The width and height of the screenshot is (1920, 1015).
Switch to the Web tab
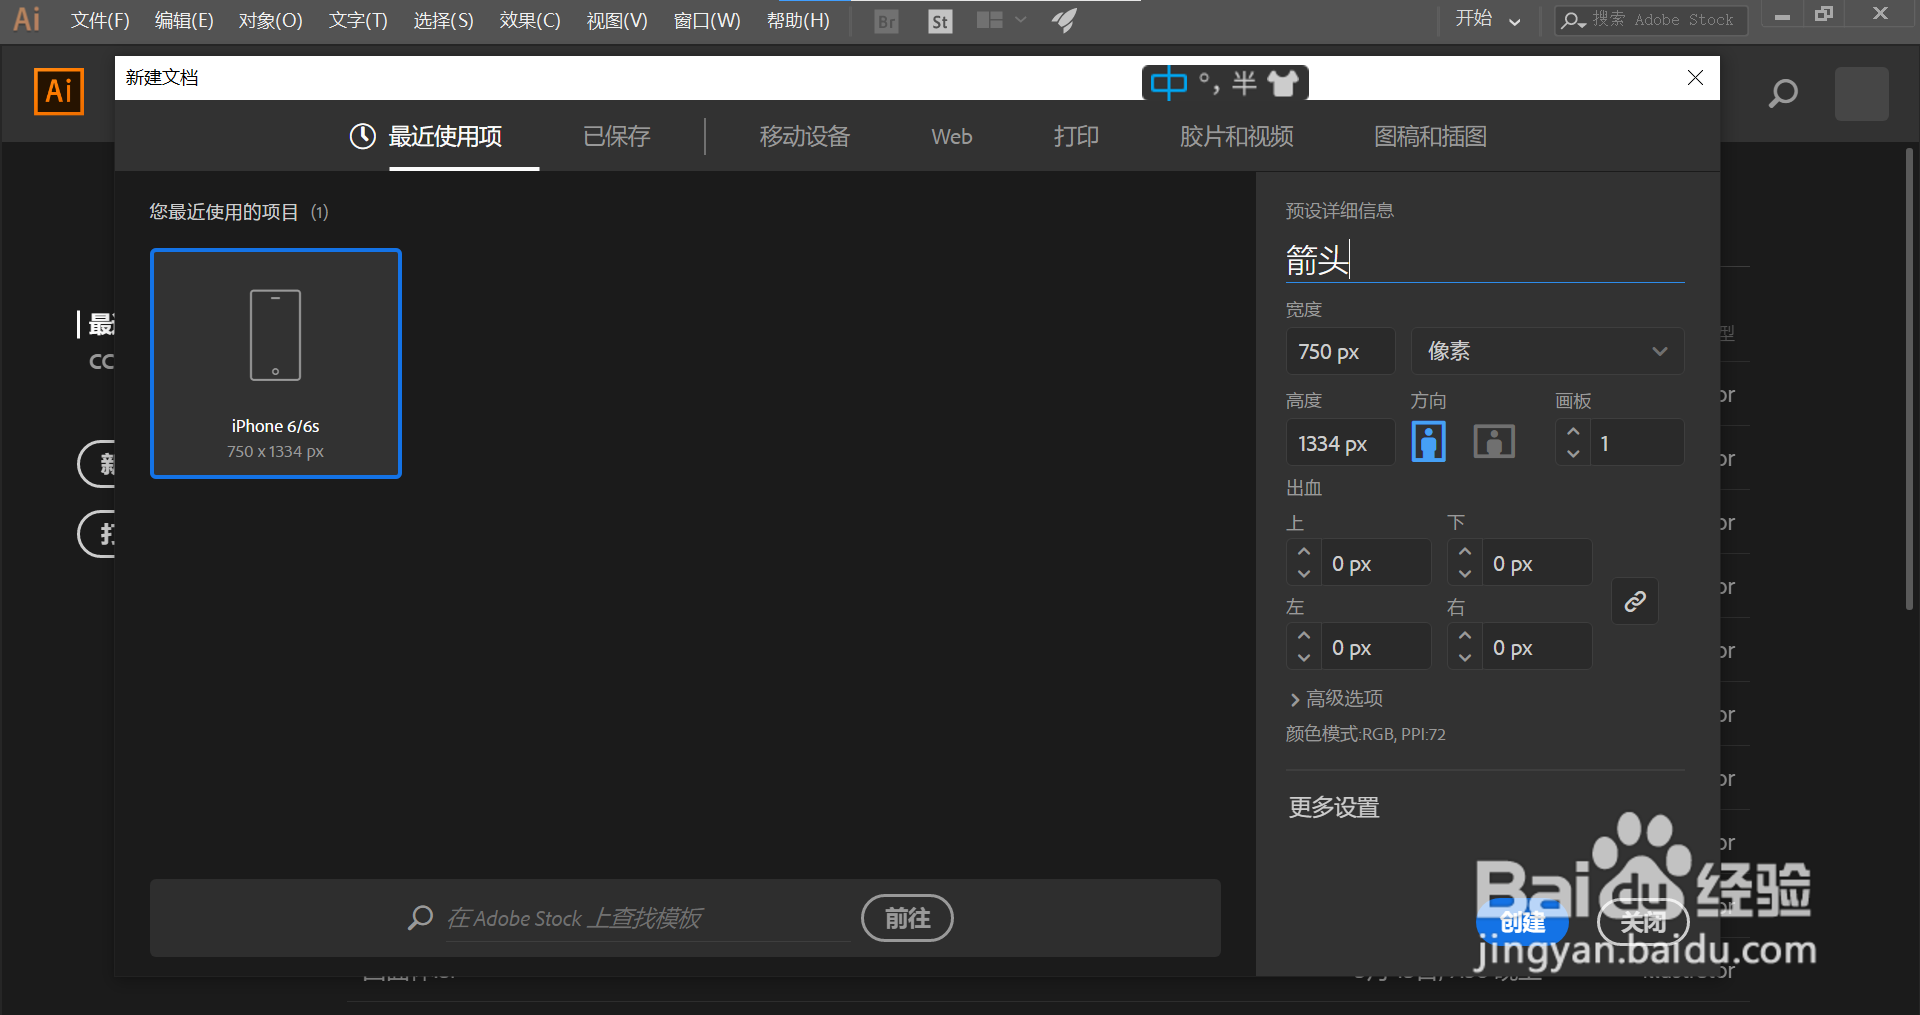click(952, 136)
